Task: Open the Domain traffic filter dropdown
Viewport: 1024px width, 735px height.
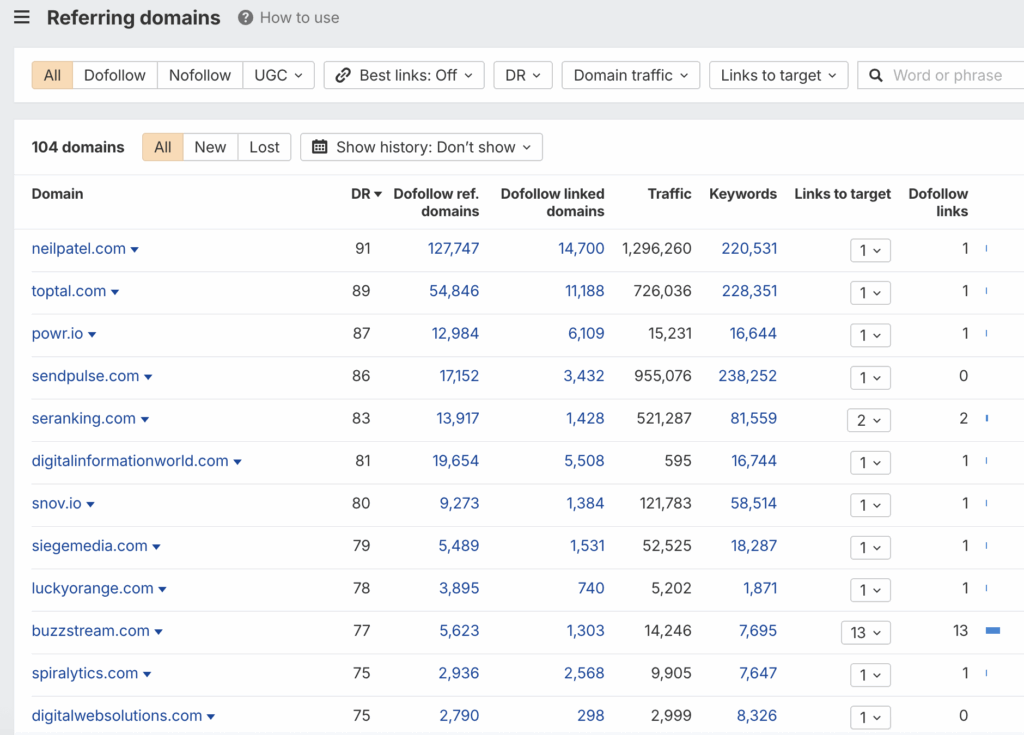Action: pyautogui.click(x=630, y=75)
